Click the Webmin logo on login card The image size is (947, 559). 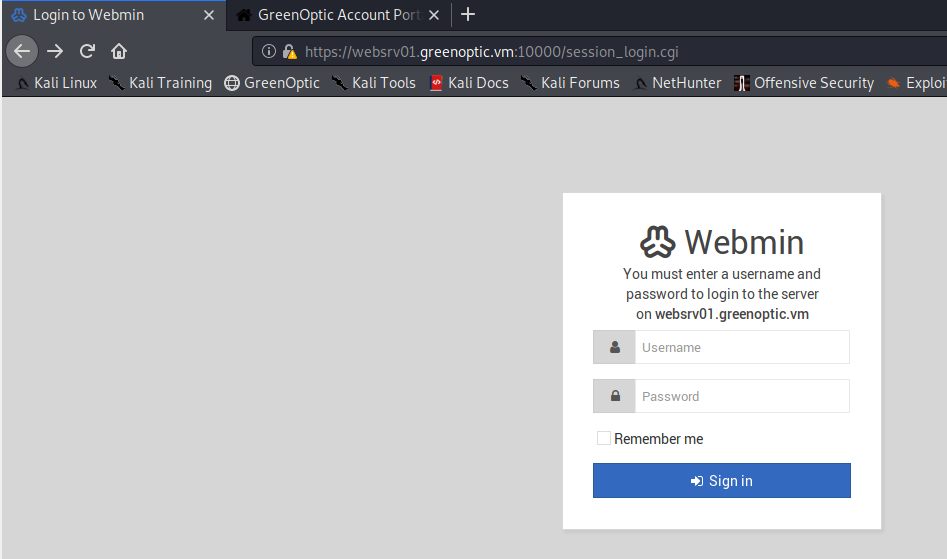point(658,241)
